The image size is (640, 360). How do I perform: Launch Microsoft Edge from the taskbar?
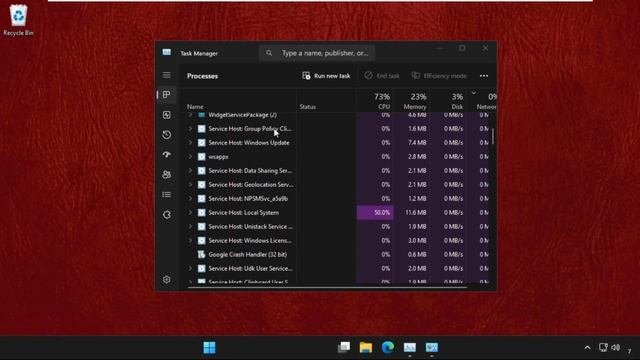click(x=388, y=347)
